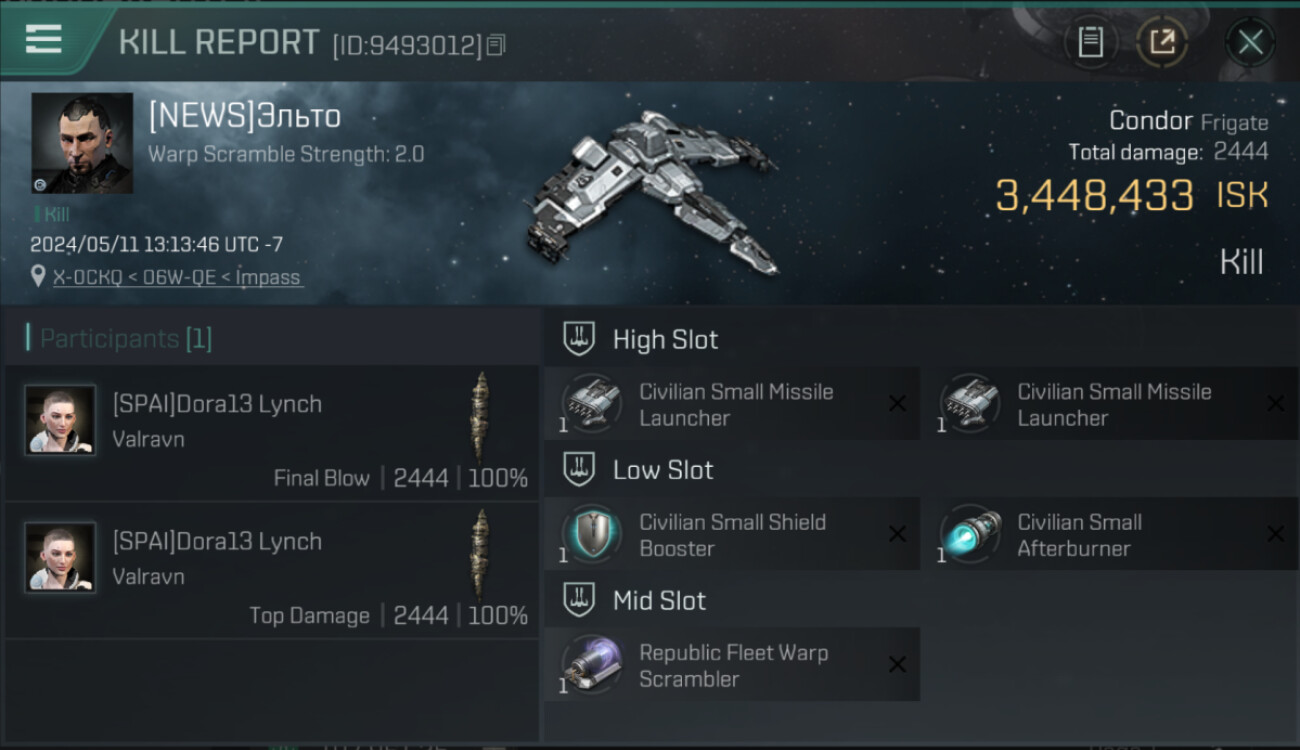
Task: Open the Final Blow participant portrait
Action: coord(61,420)
